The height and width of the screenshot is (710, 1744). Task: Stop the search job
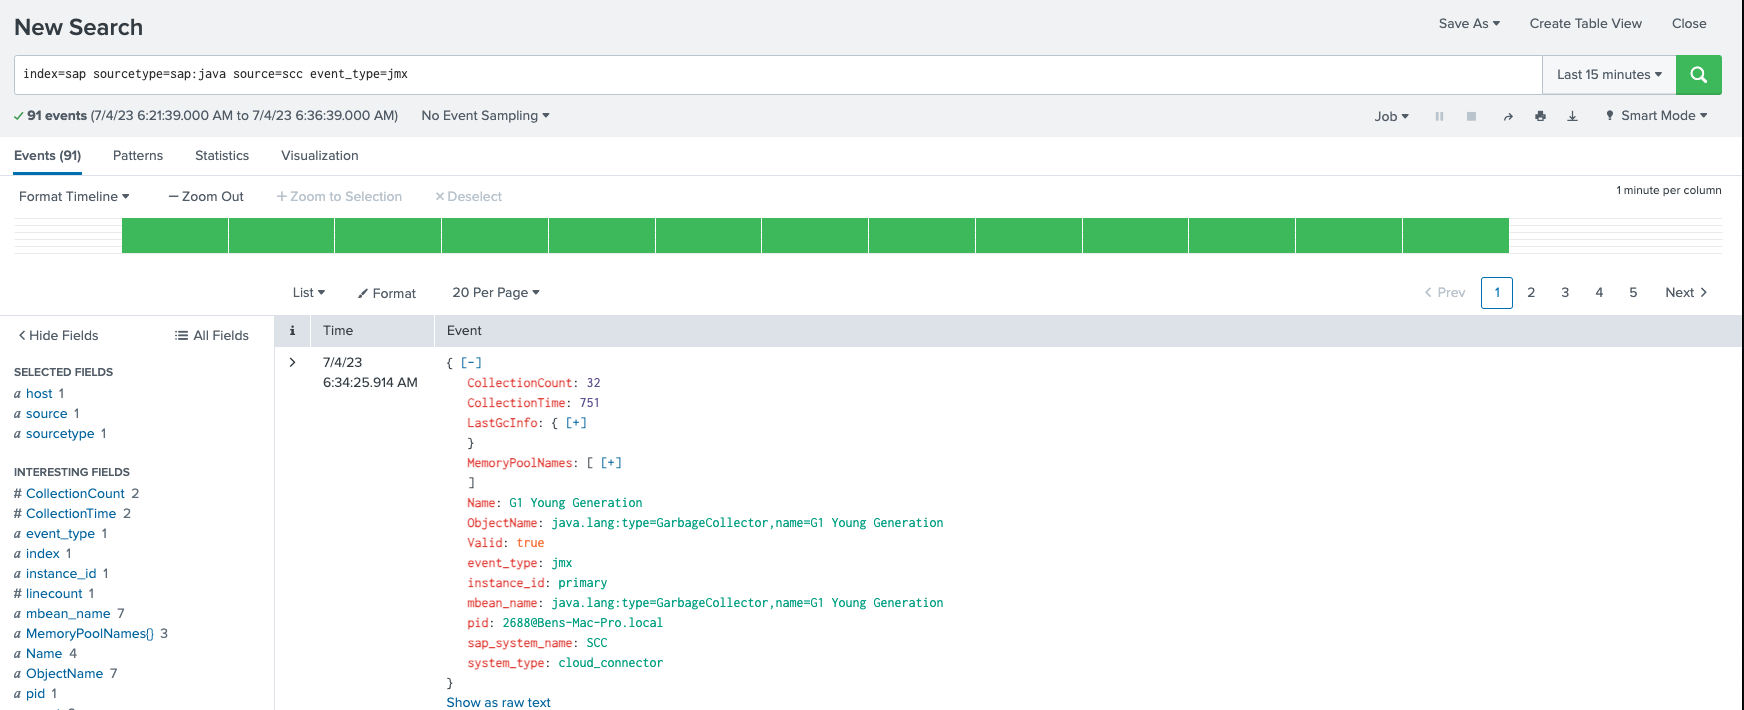click(x=1471, y=116)
